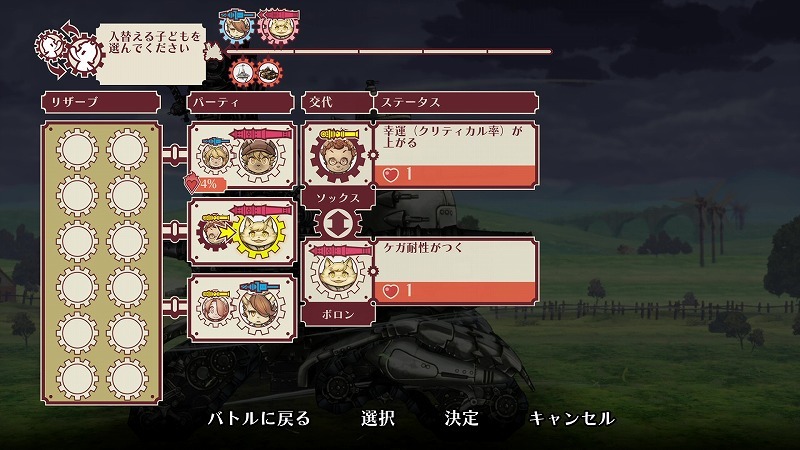Select the brown-haired girl portrait in party
Screen dimensions: 800x450
[x=259, y=311]
